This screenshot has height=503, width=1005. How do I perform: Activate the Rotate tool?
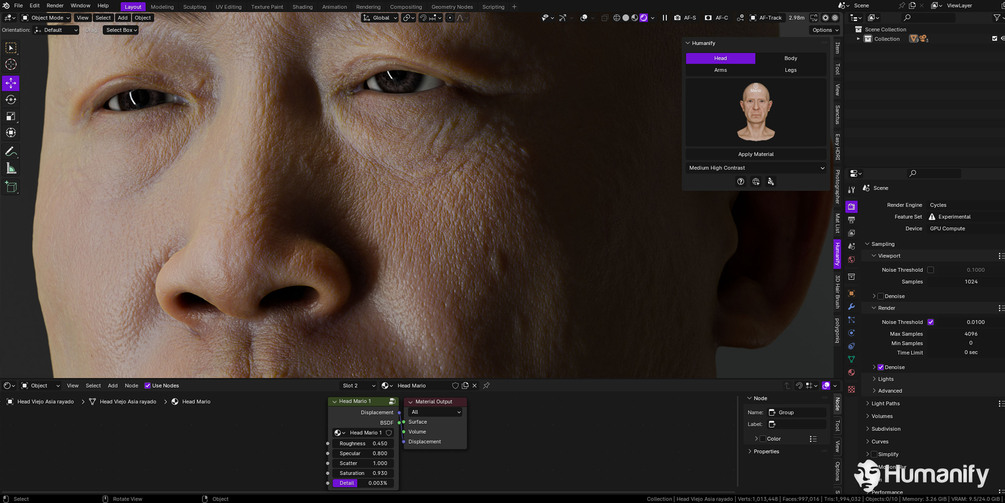coord(11,99)
